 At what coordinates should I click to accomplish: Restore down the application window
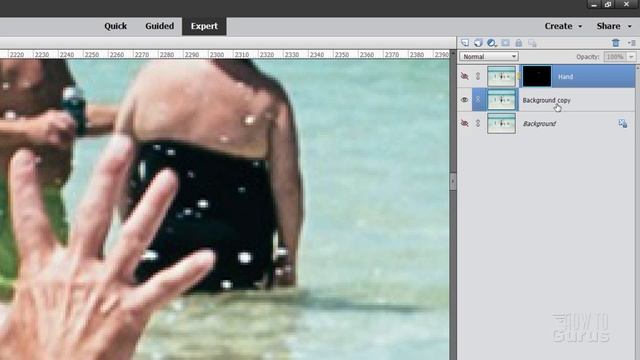click(608, 4)
